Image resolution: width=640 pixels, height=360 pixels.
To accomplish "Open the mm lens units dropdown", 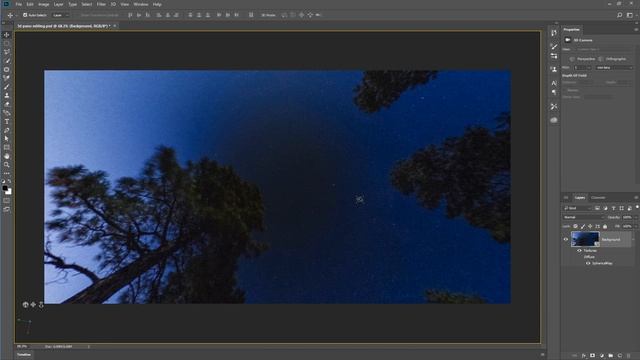I will coord(614,68).
